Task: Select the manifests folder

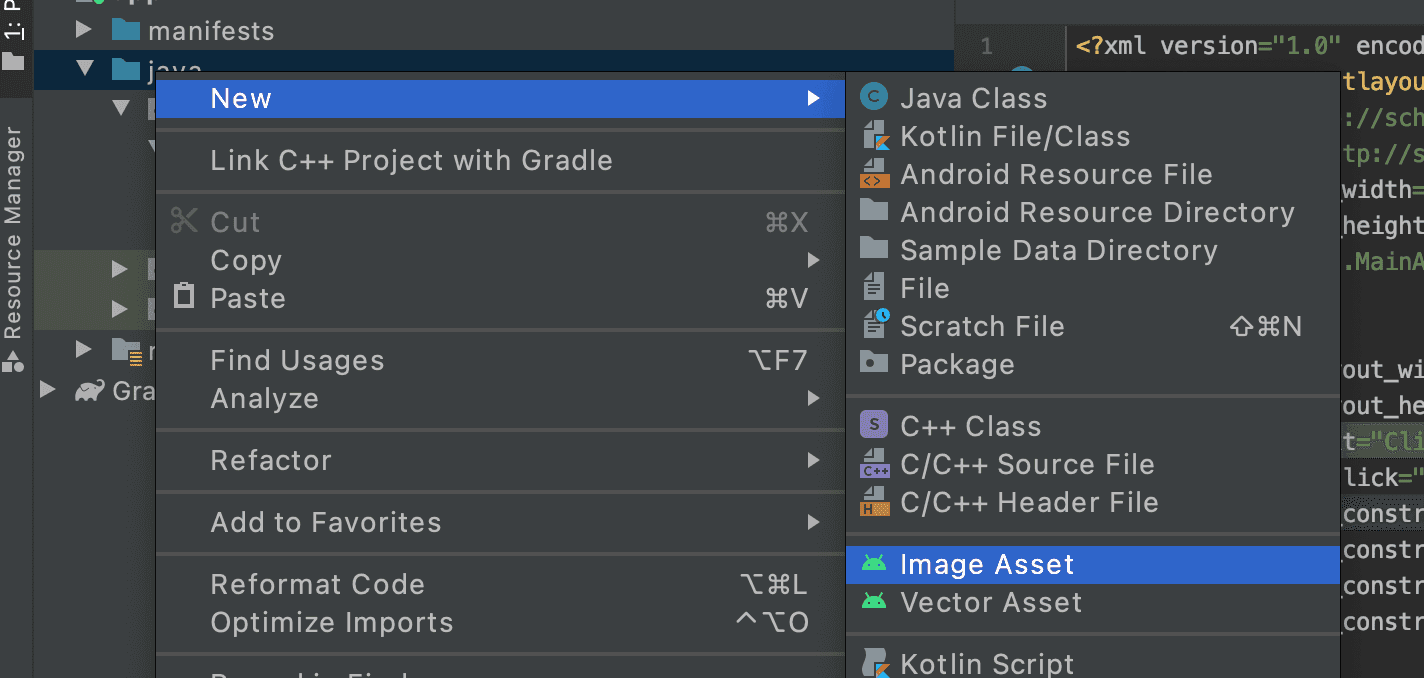Action: tap(210, 31)
